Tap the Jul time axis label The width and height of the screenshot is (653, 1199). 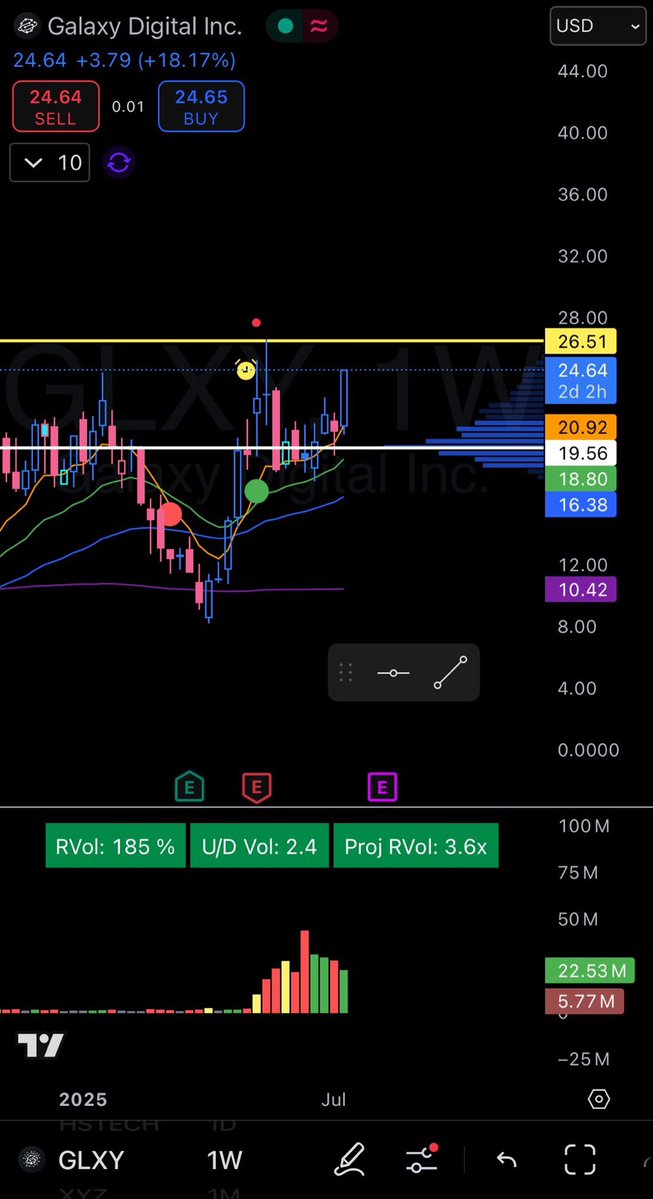[x=333, y=1100]
